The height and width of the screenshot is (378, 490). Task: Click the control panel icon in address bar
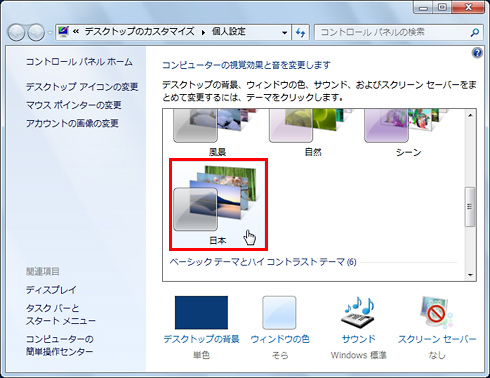pos(63,32)
